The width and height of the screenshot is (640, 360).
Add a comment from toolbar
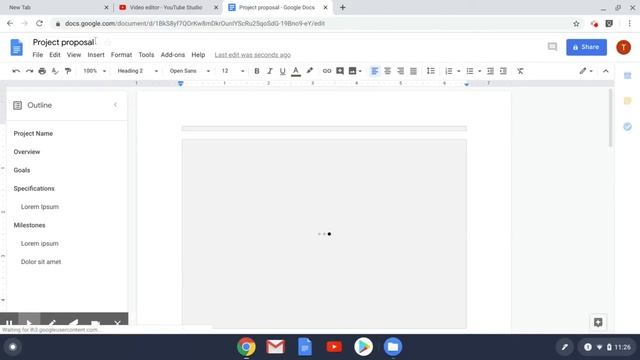click(x=340, y=71)
